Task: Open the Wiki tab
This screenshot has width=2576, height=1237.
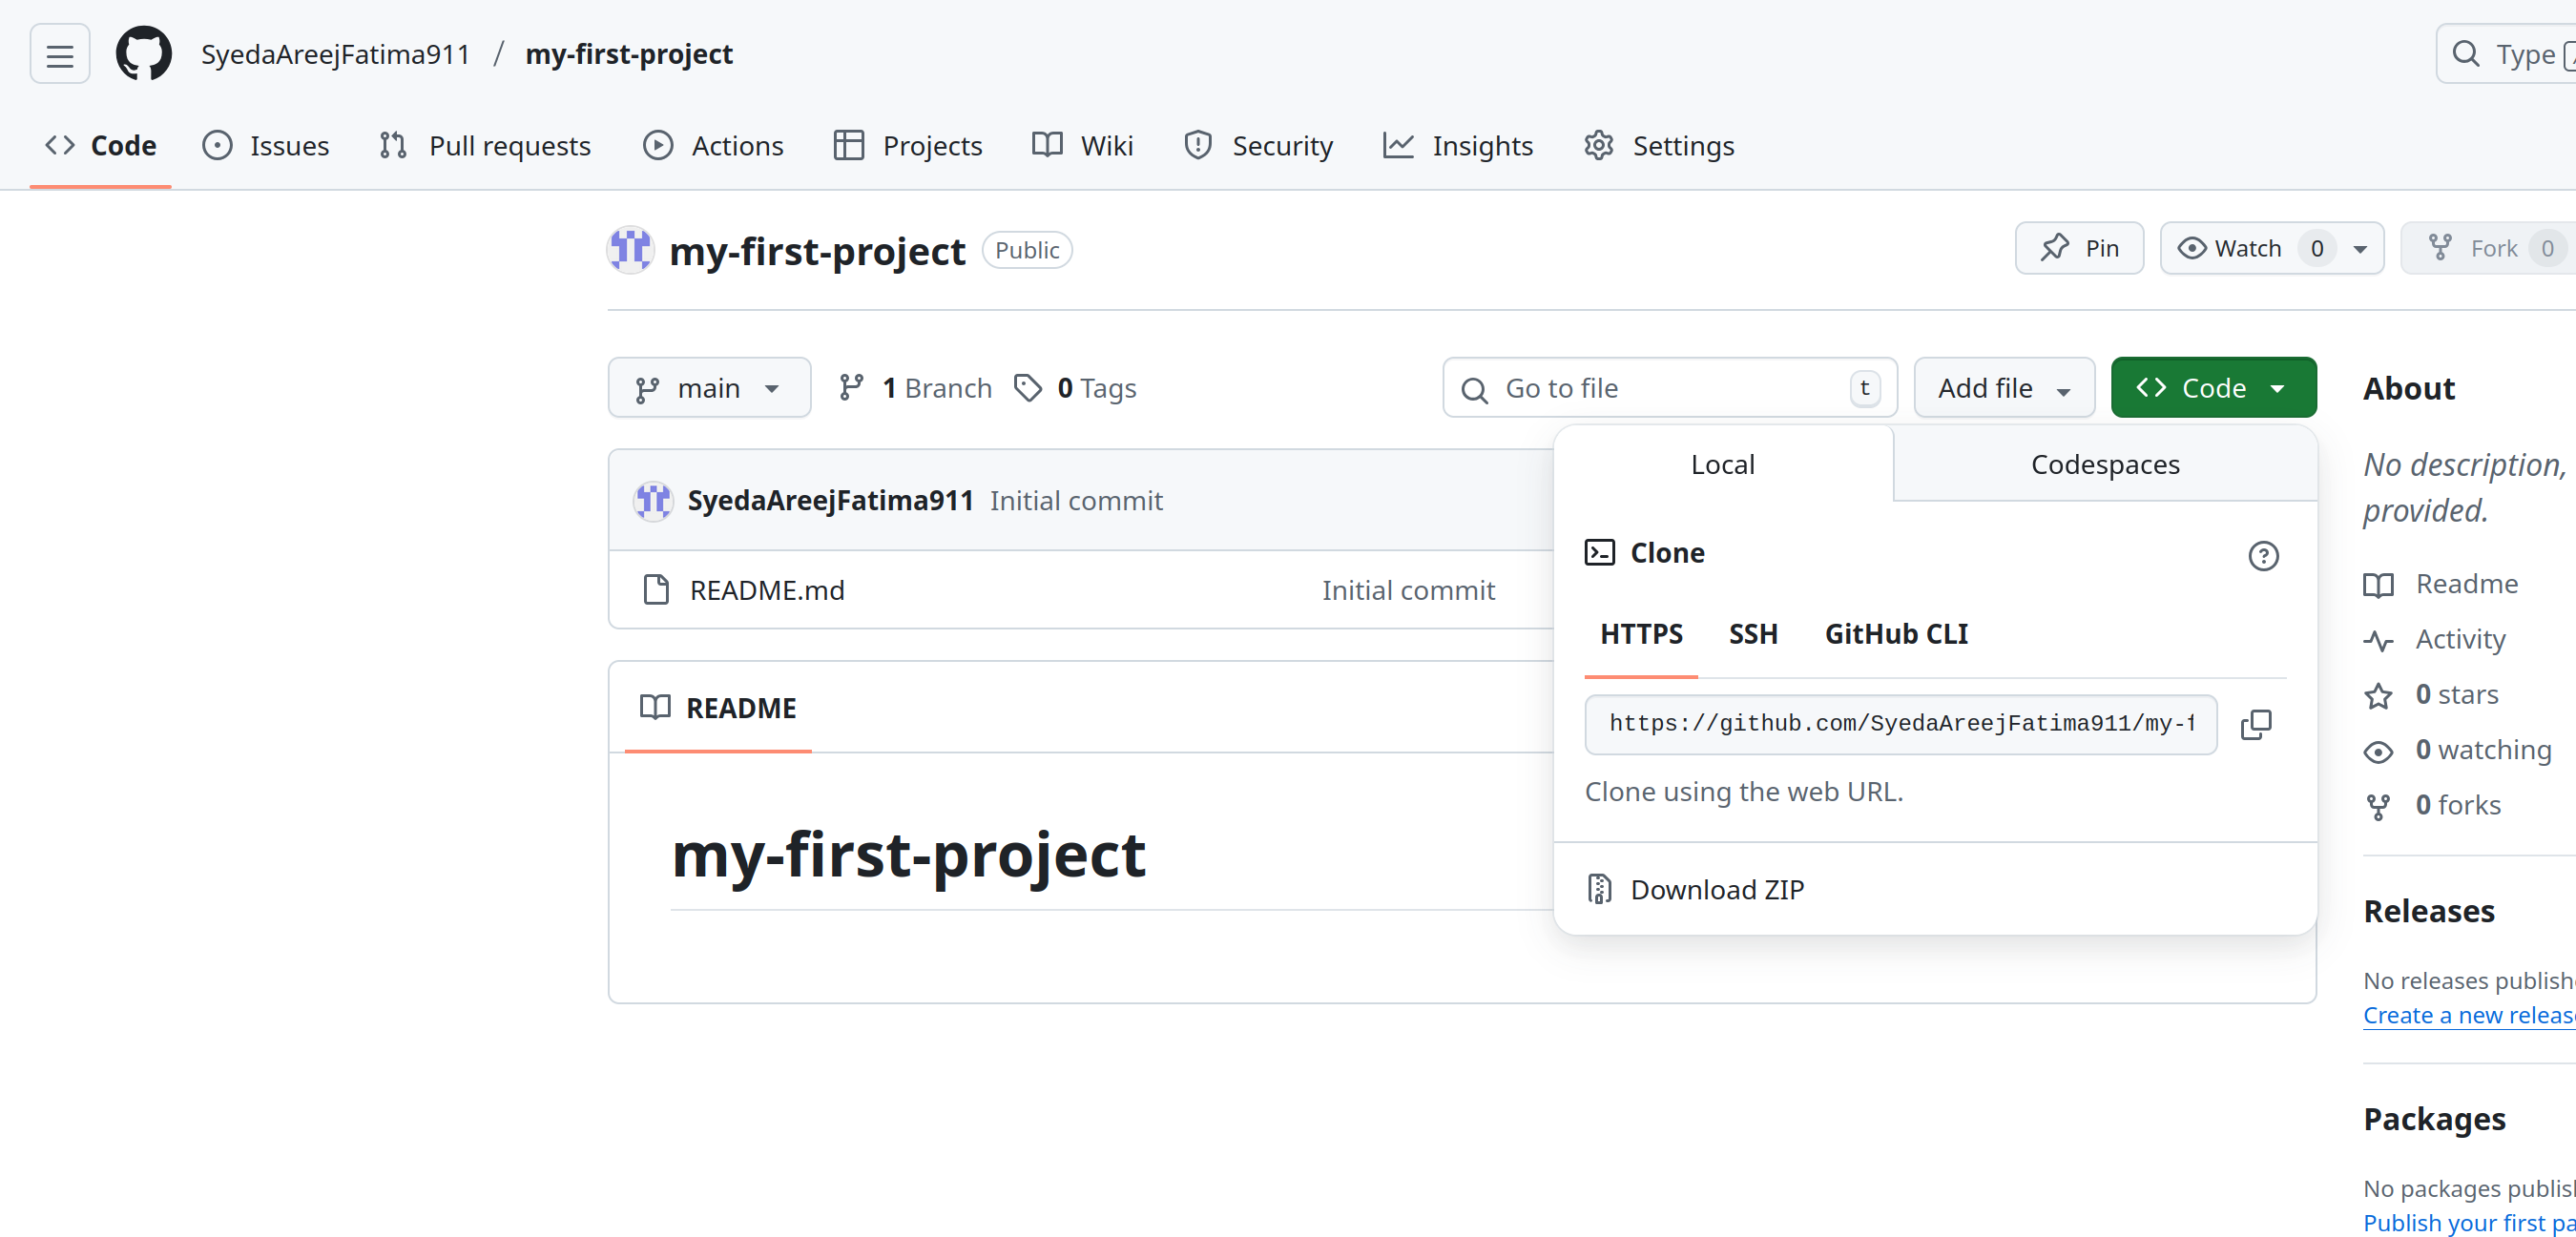Action: tap(1083, 146)
